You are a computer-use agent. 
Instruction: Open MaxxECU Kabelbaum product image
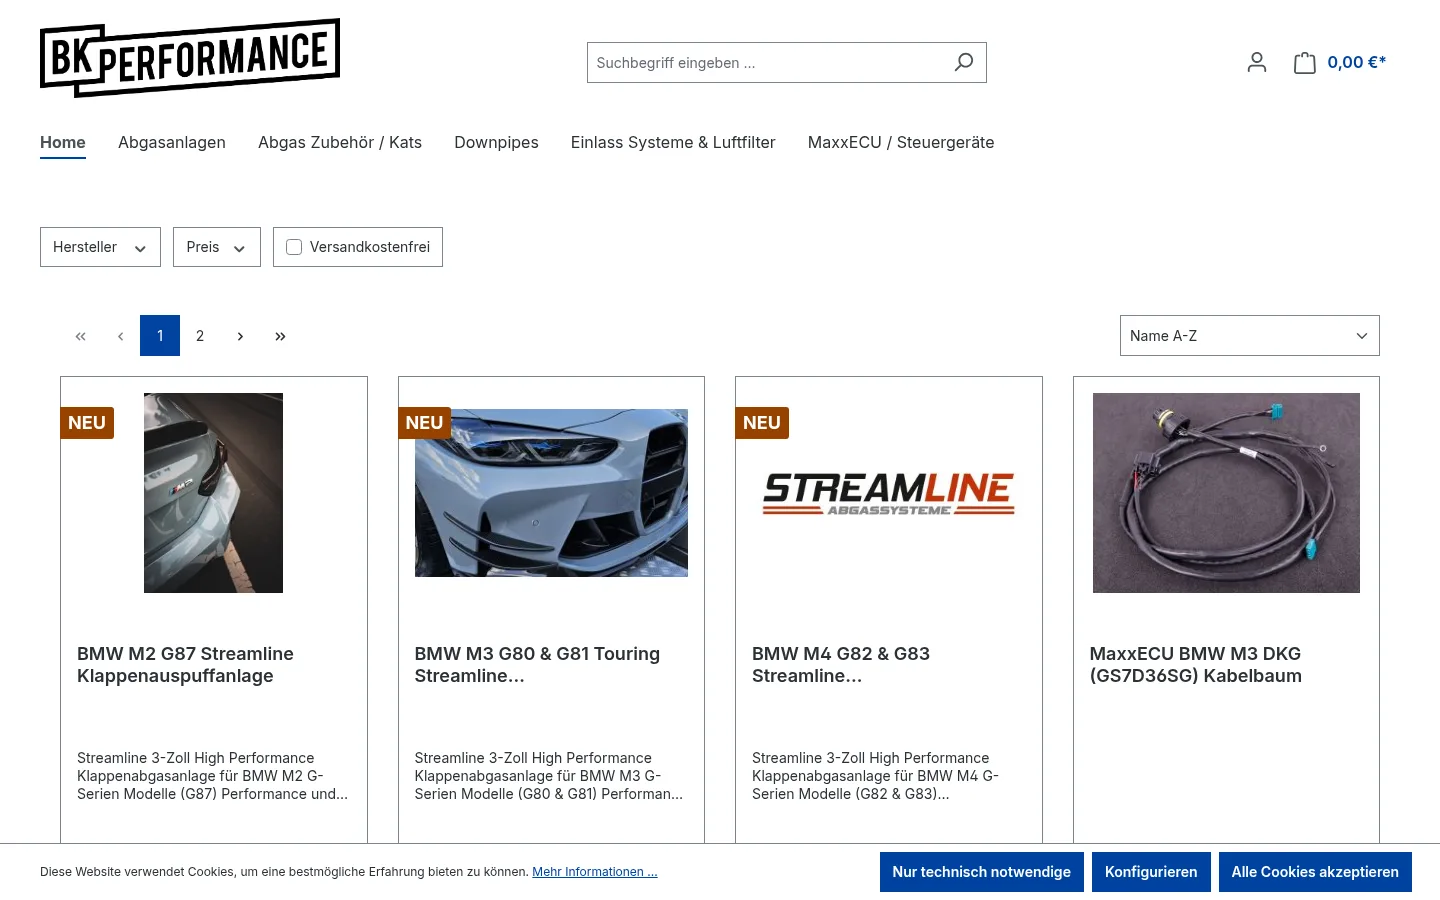tap(1226, 493)
